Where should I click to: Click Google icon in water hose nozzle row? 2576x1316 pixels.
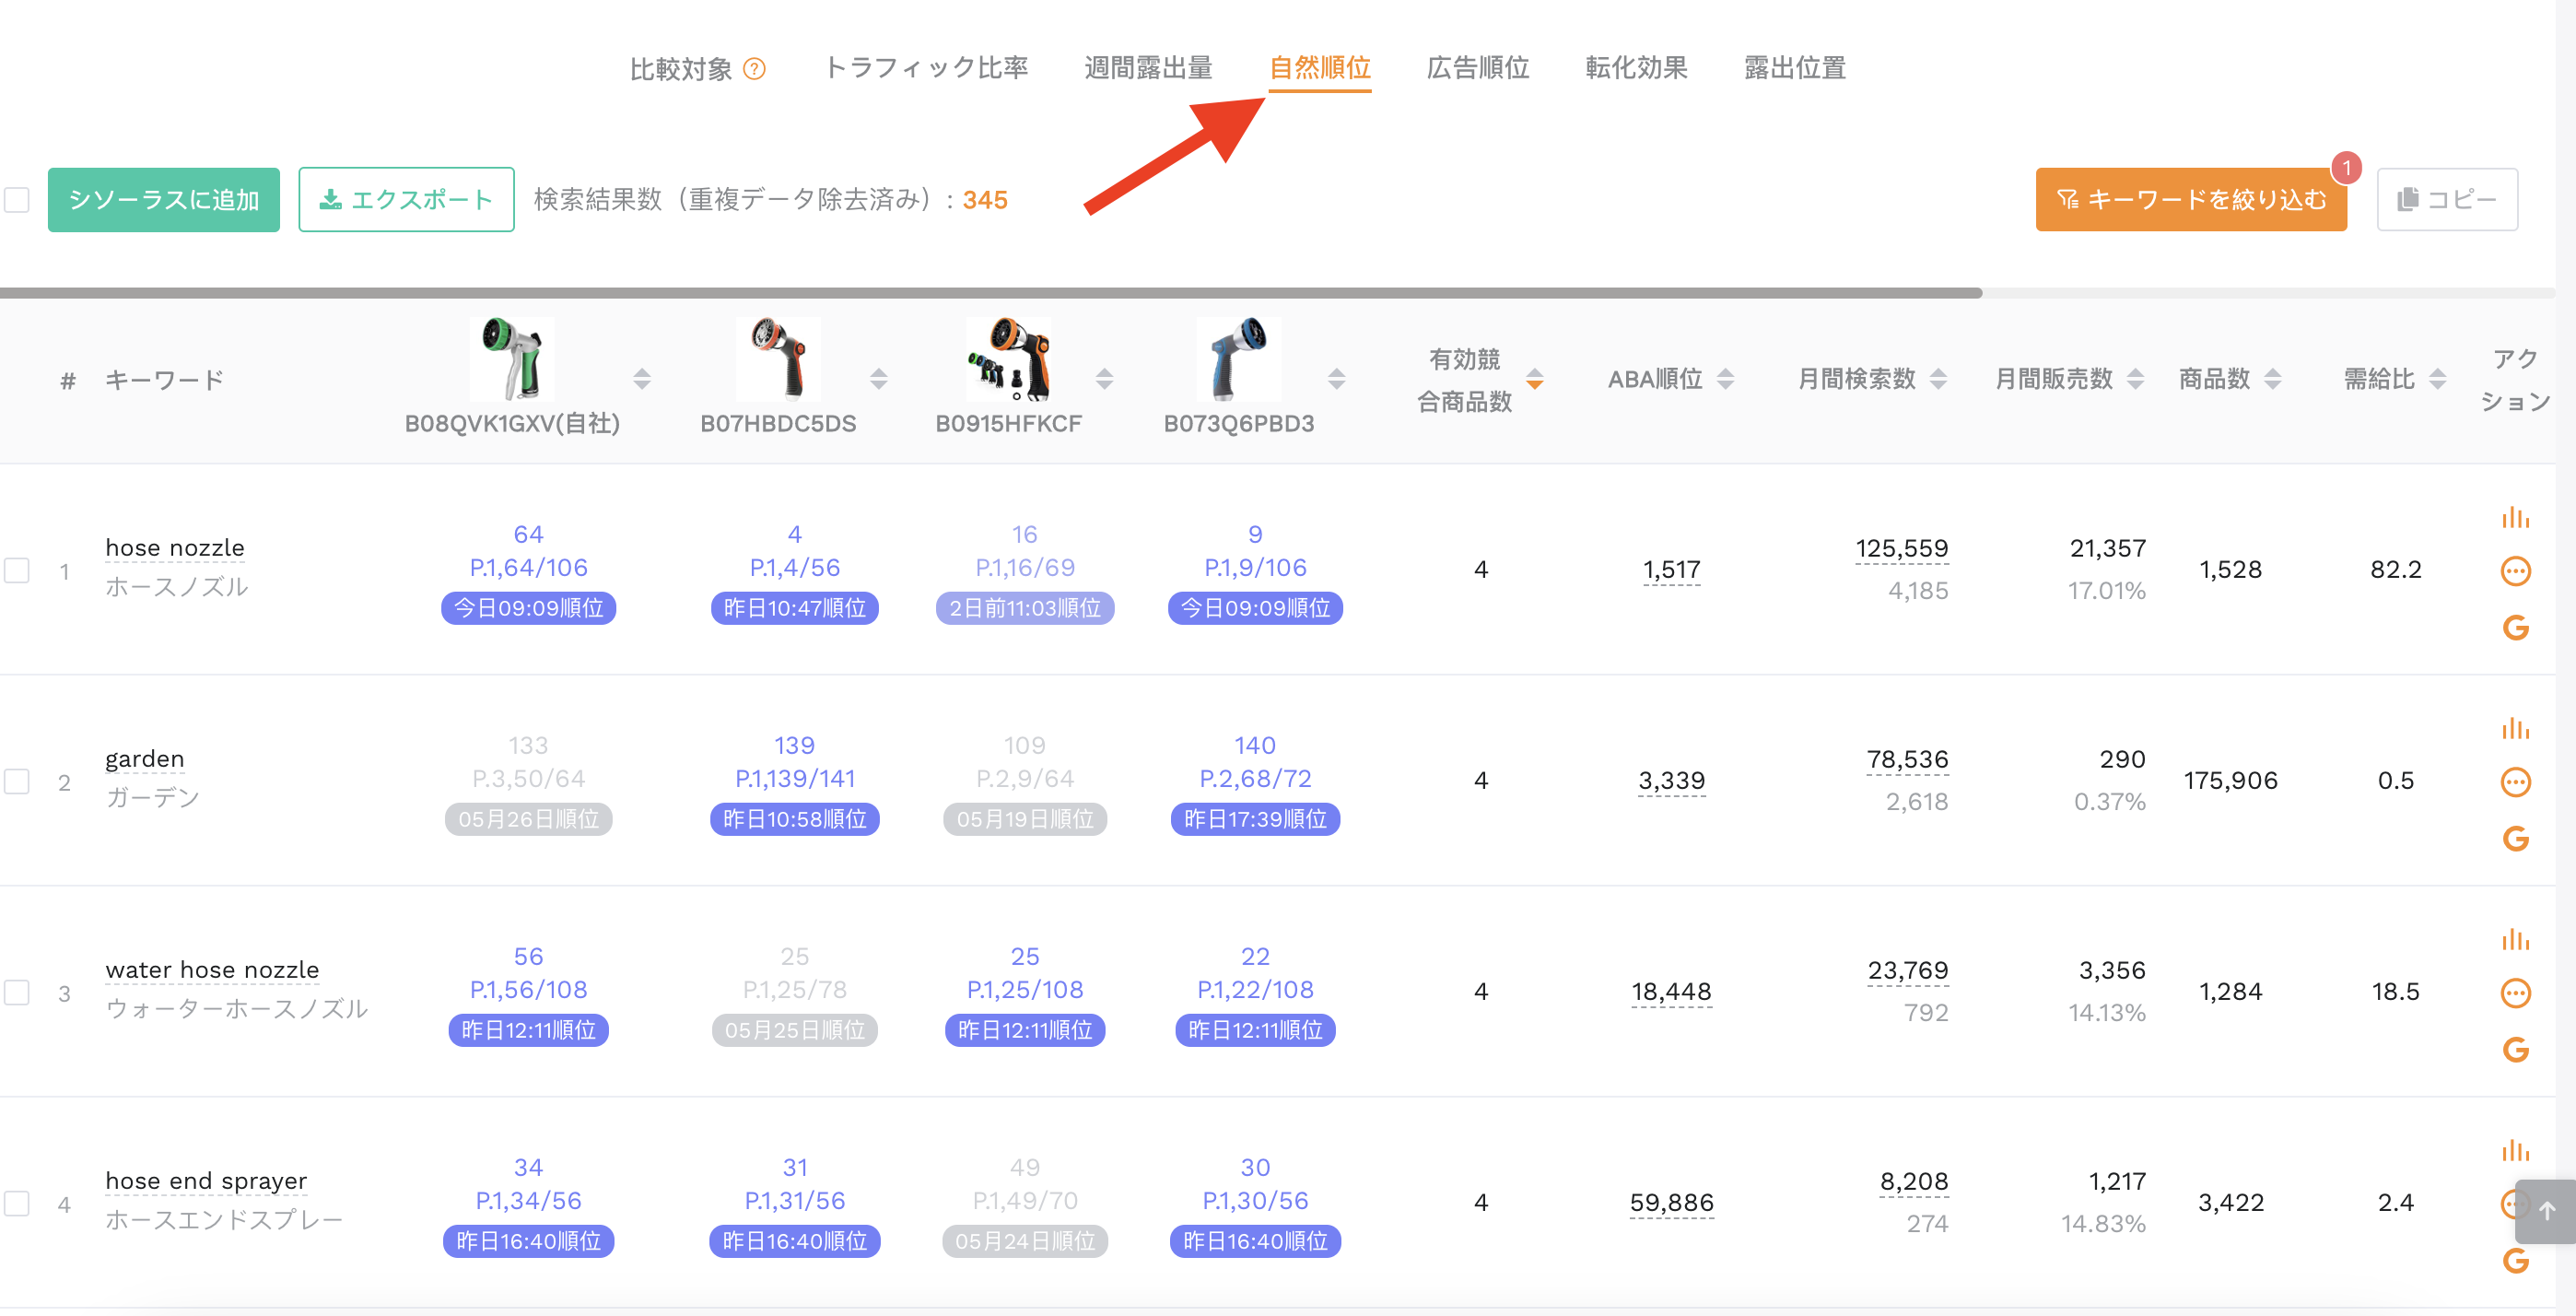(x=2515, y=1049)
